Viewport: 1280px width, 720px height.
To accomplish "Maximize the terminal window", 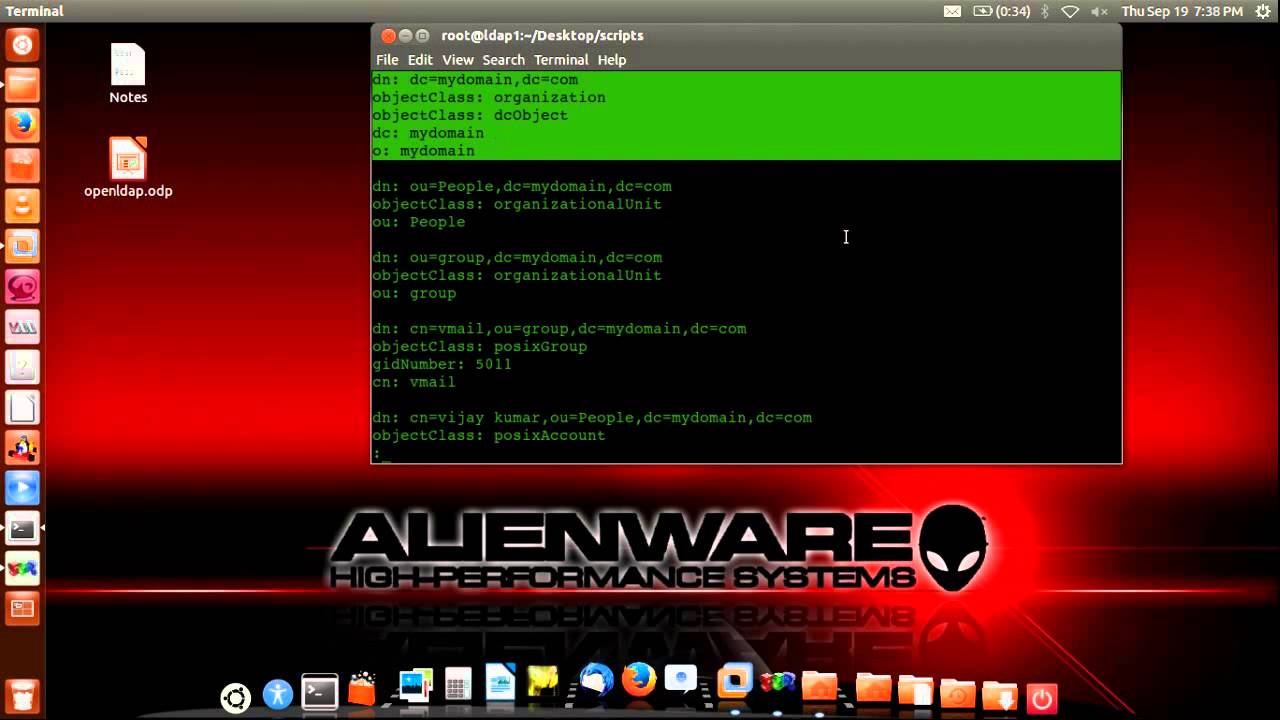I will pos(422,36).
